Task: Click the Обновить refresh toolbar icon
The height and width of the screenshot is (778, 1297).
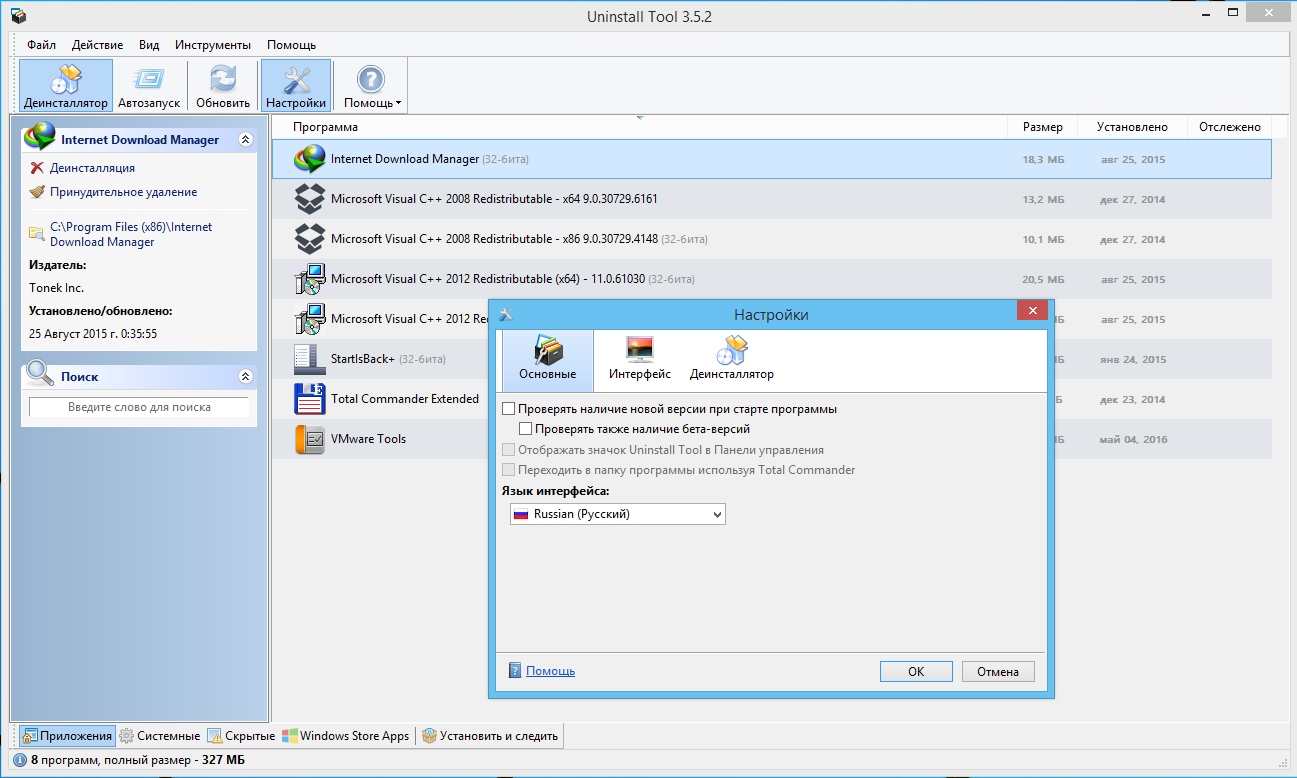Action: click(x=223, y=86)
